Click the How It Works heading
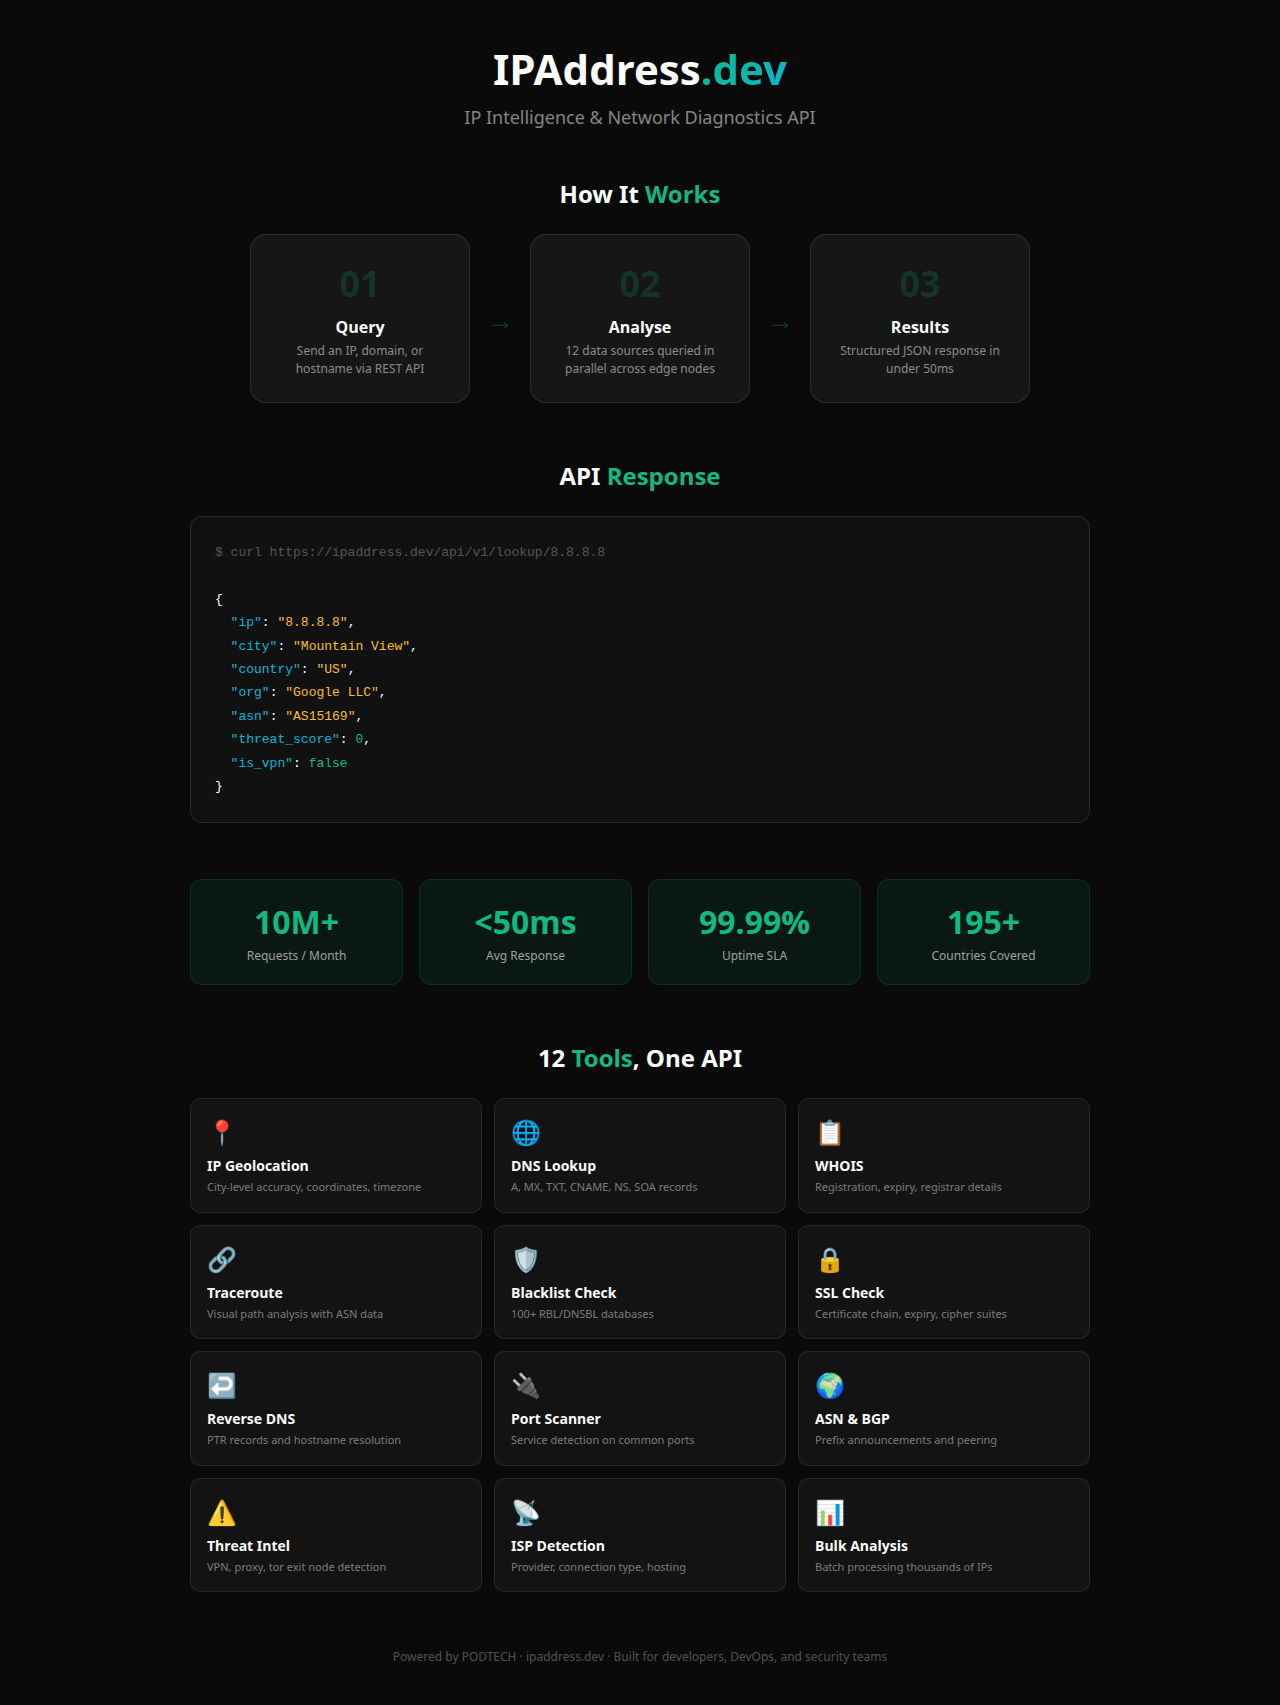Screen dimensions: 1280x1705 640,195
